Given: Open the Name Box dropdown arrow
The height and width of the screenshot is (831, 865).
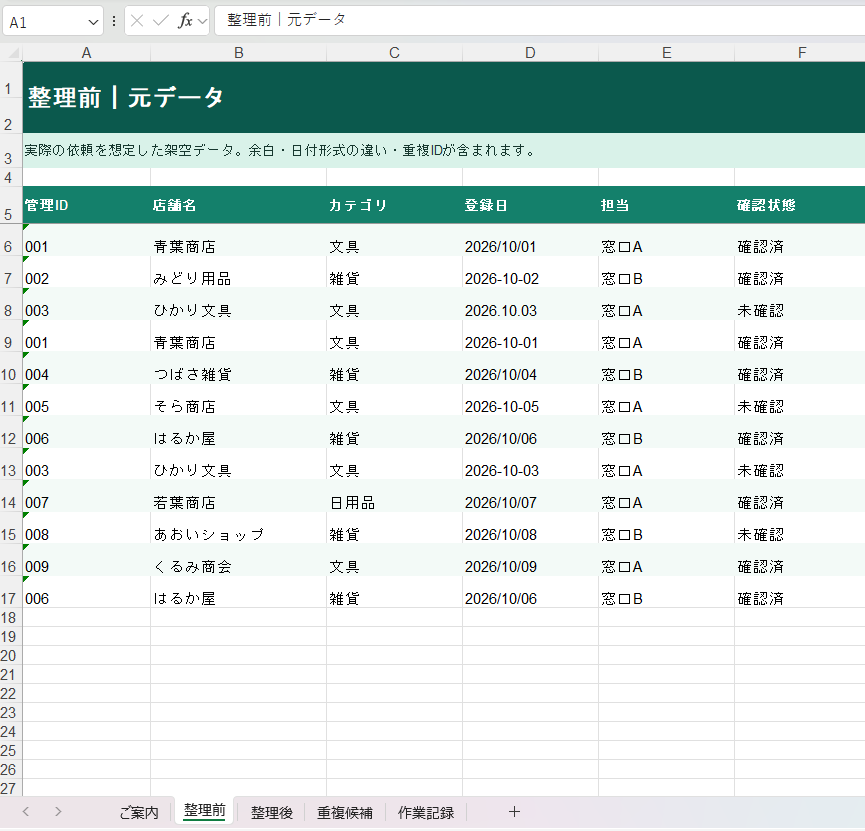Looking at the screenshot, I should (x=93, y=22).
